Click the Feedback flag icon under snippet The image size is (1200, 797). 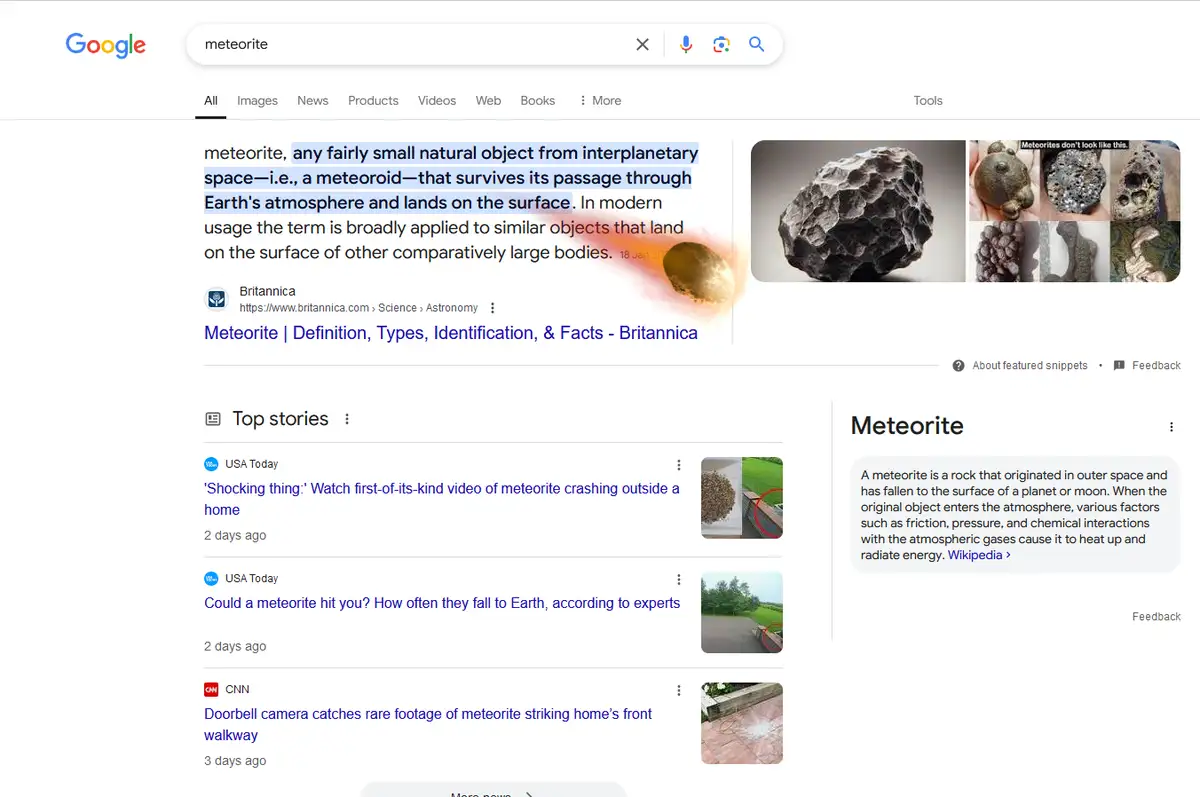pos(1119,365)
